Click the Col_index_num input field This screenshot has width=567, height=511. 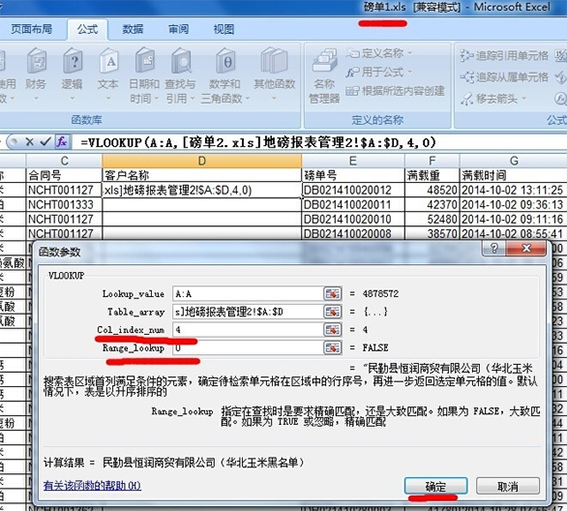pos(248,330)
